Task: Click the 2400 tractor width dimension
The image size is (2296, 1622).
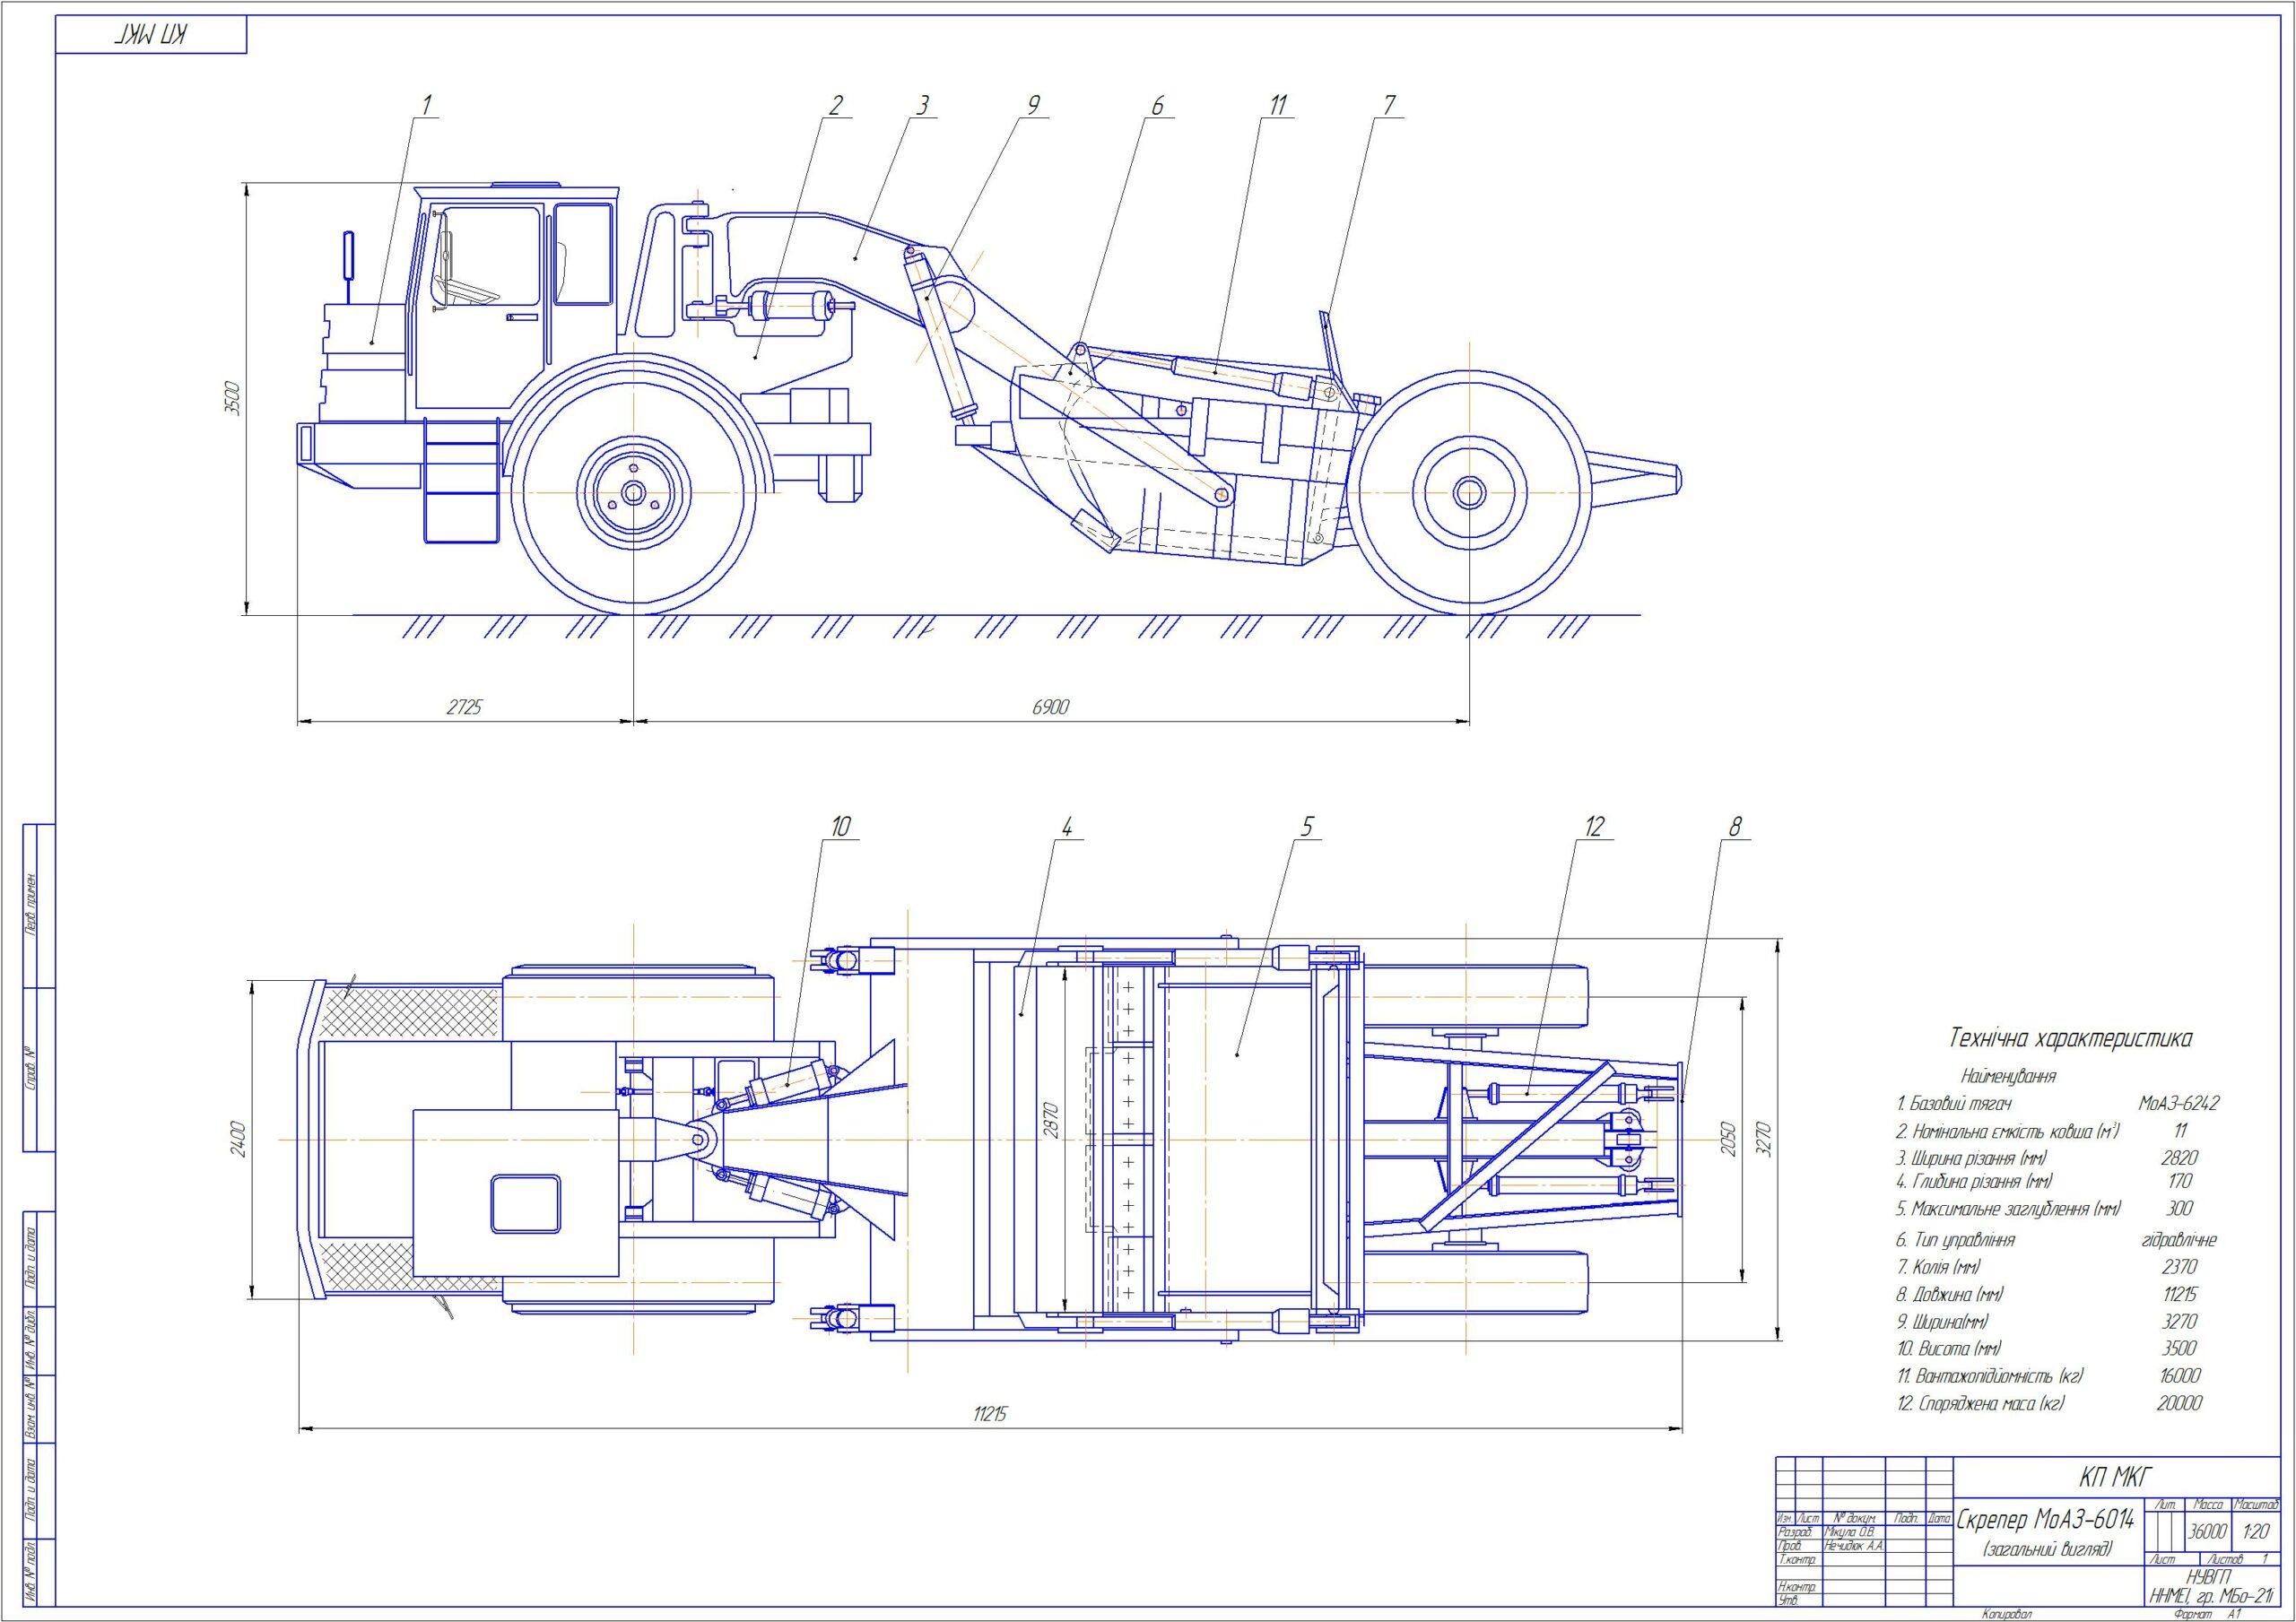Action: pos(237,1139)
